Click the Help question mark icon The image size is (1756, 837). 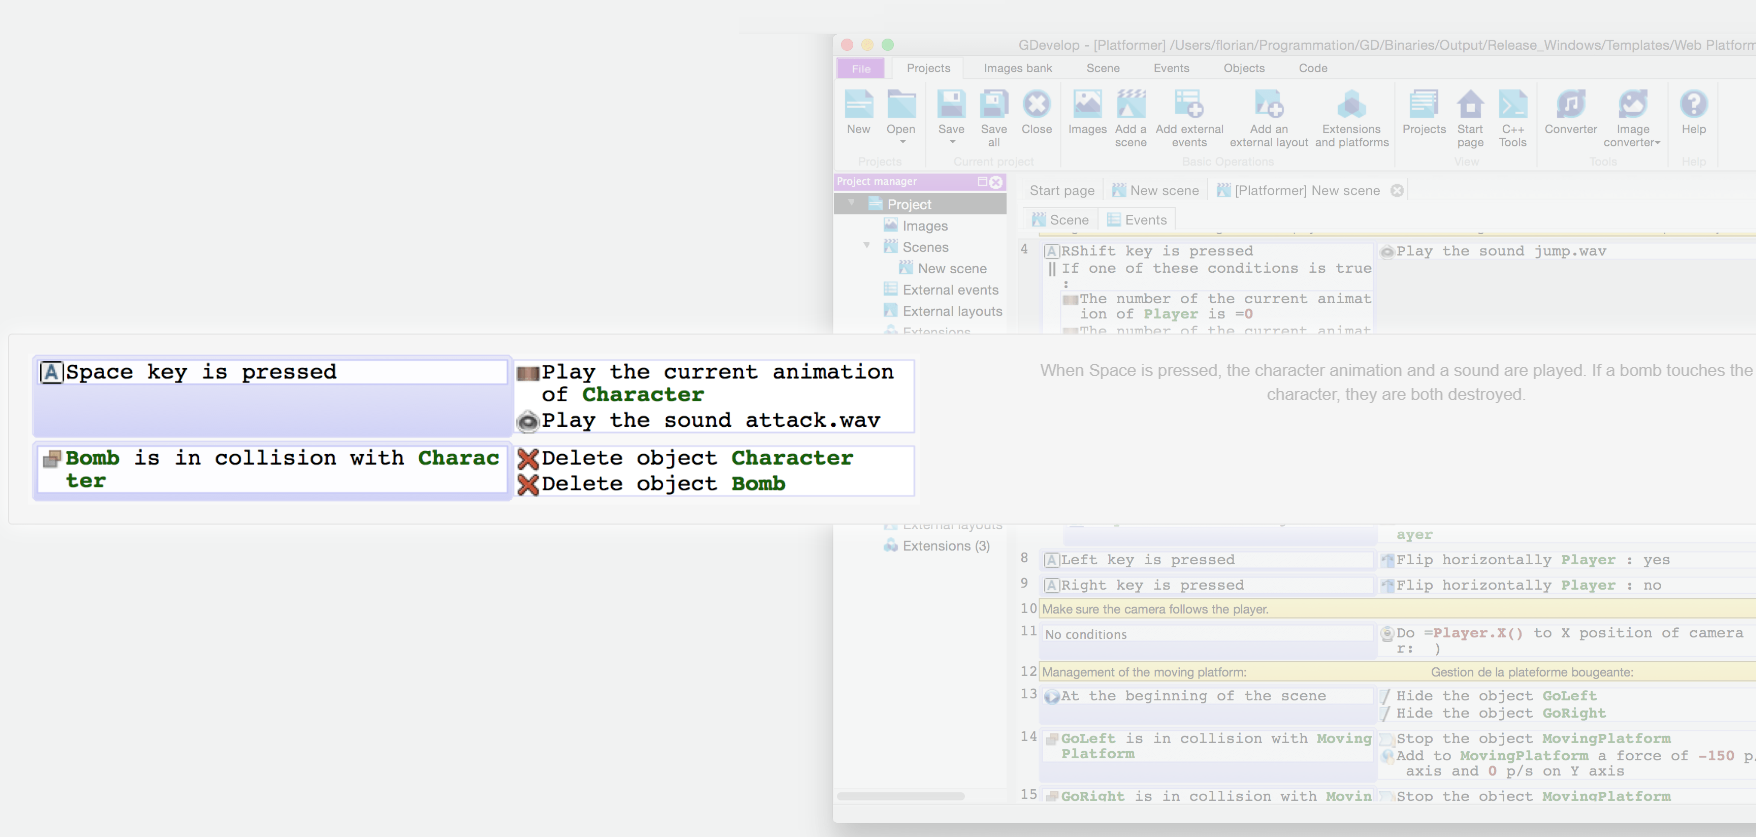click(1693, 105)
